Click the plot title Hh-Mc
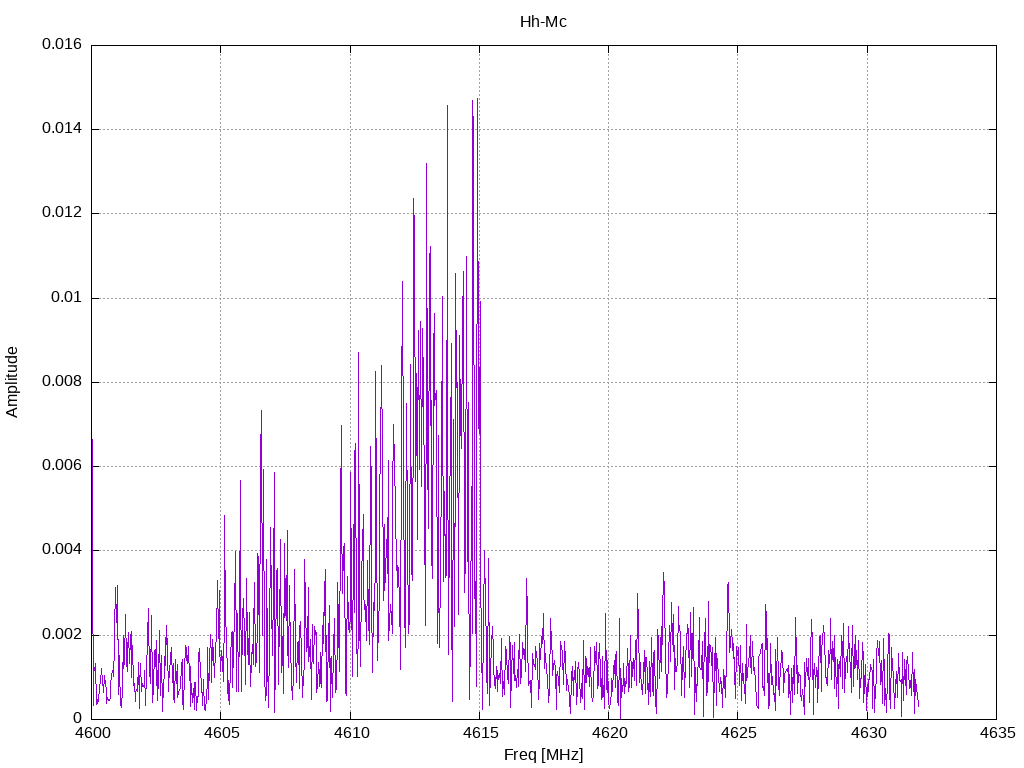The height and width of the screenshot is (768, 1024). [x=543, y=21]
